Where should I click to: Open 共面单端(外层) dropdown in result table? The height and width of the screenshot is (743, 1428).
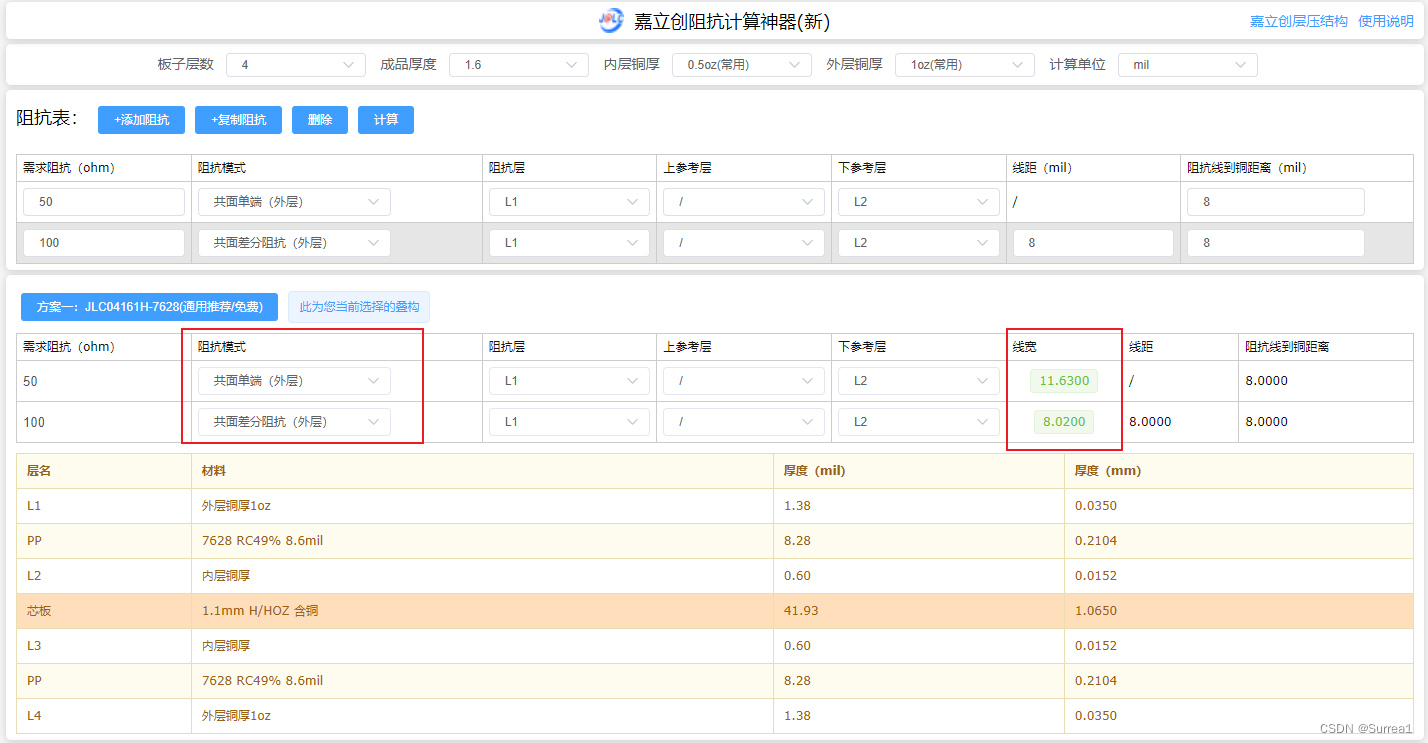(x=294, y=381)
